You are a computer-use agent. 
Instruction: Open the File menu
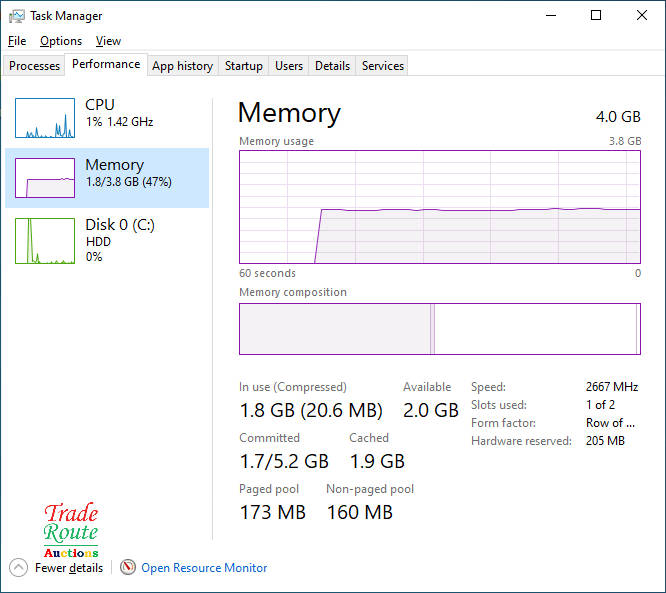coord(17,41)
